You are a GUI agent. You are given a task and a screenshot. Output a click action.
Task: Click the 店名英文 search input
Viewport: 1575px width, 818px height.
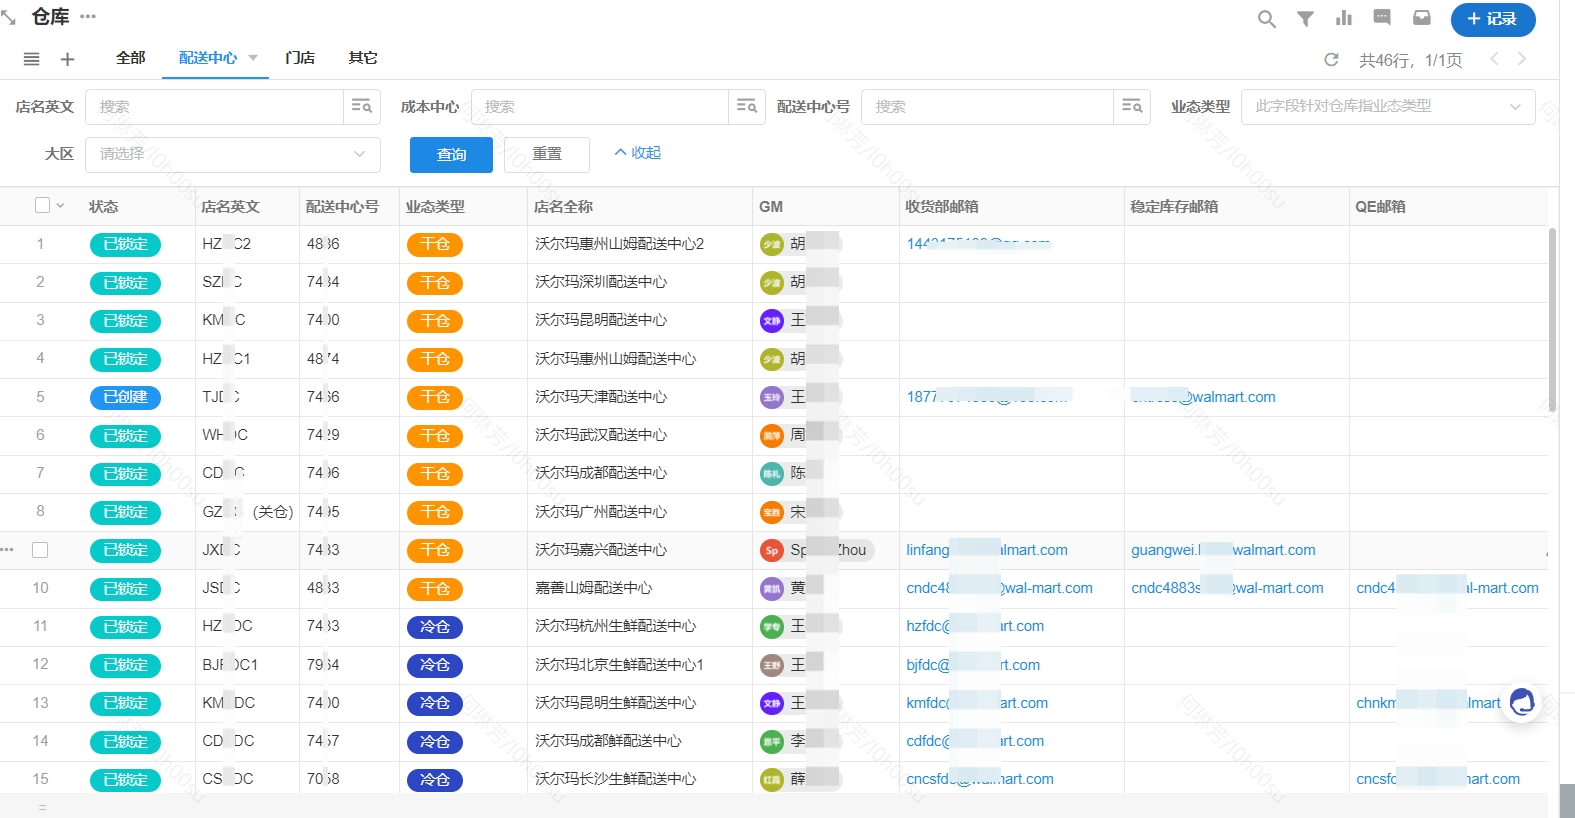215,106
